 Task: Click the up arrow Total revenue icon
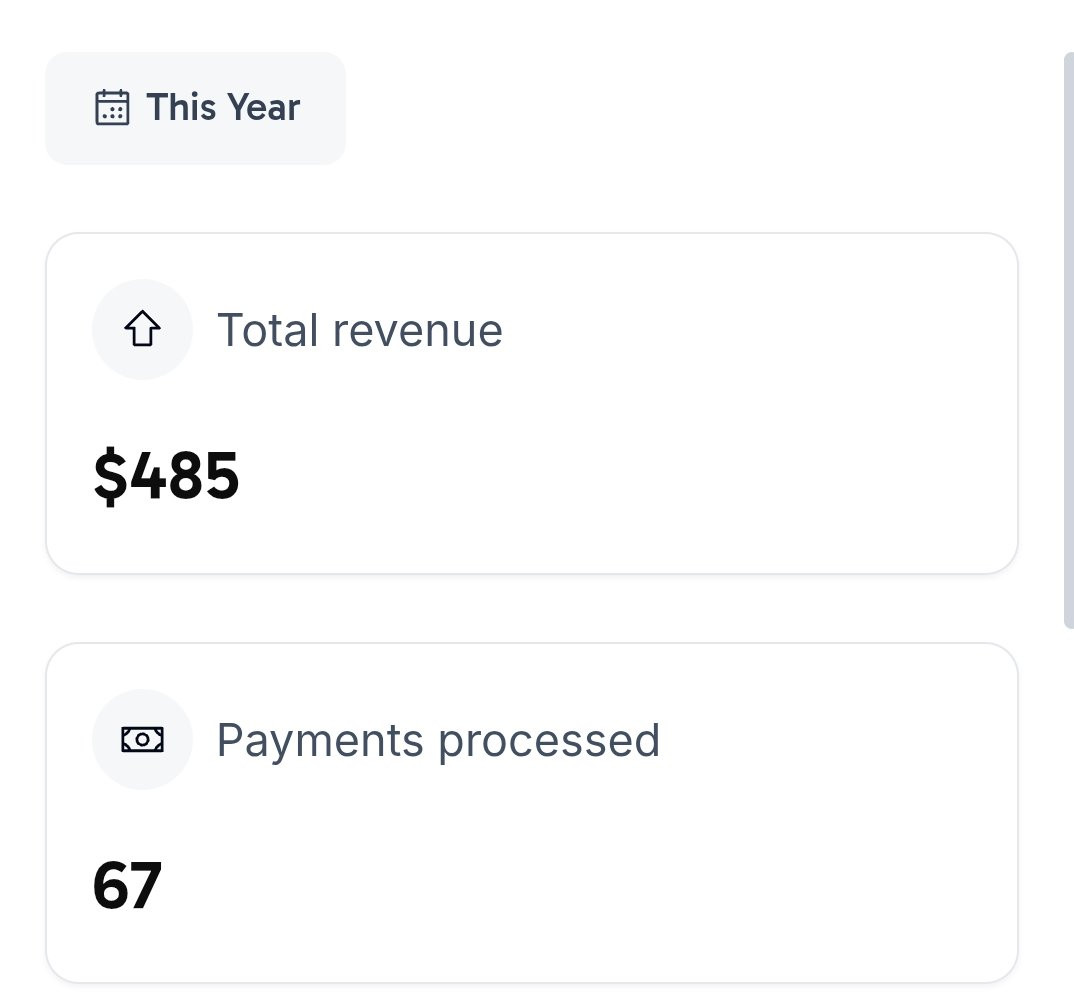click(x=142, y=330)
